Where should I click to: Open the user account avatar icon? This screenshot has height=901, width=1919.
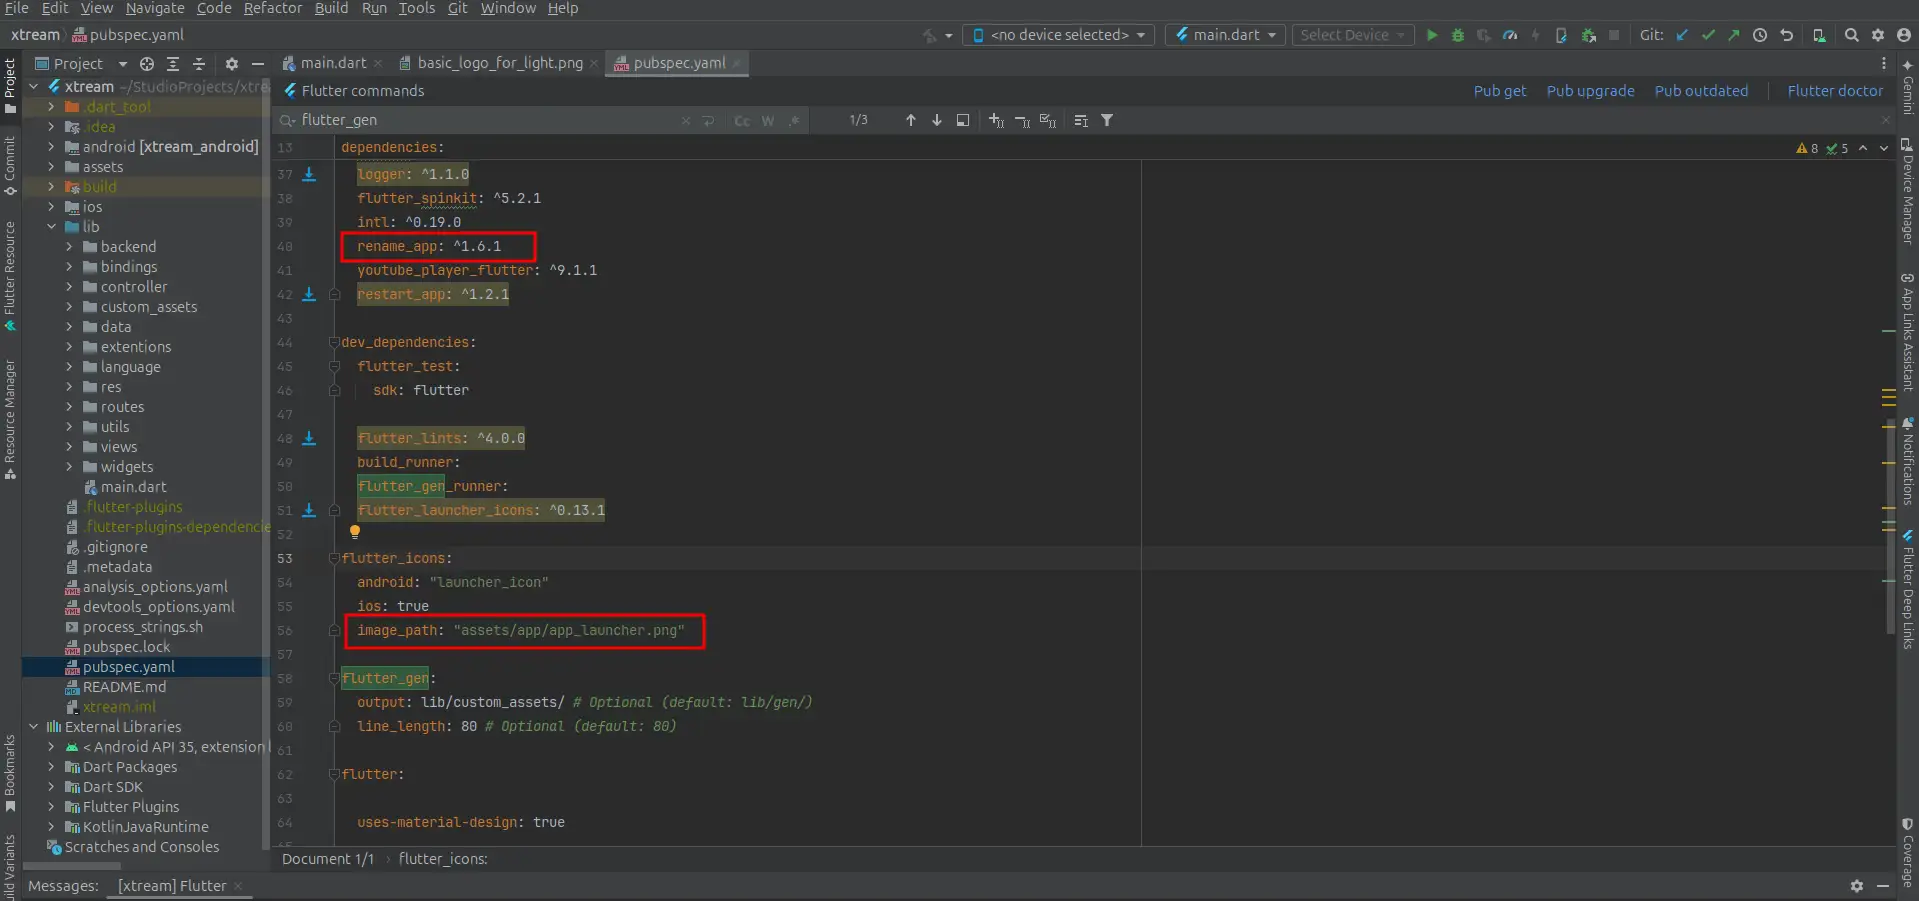pyautogui.click(x=1904, y=35)
